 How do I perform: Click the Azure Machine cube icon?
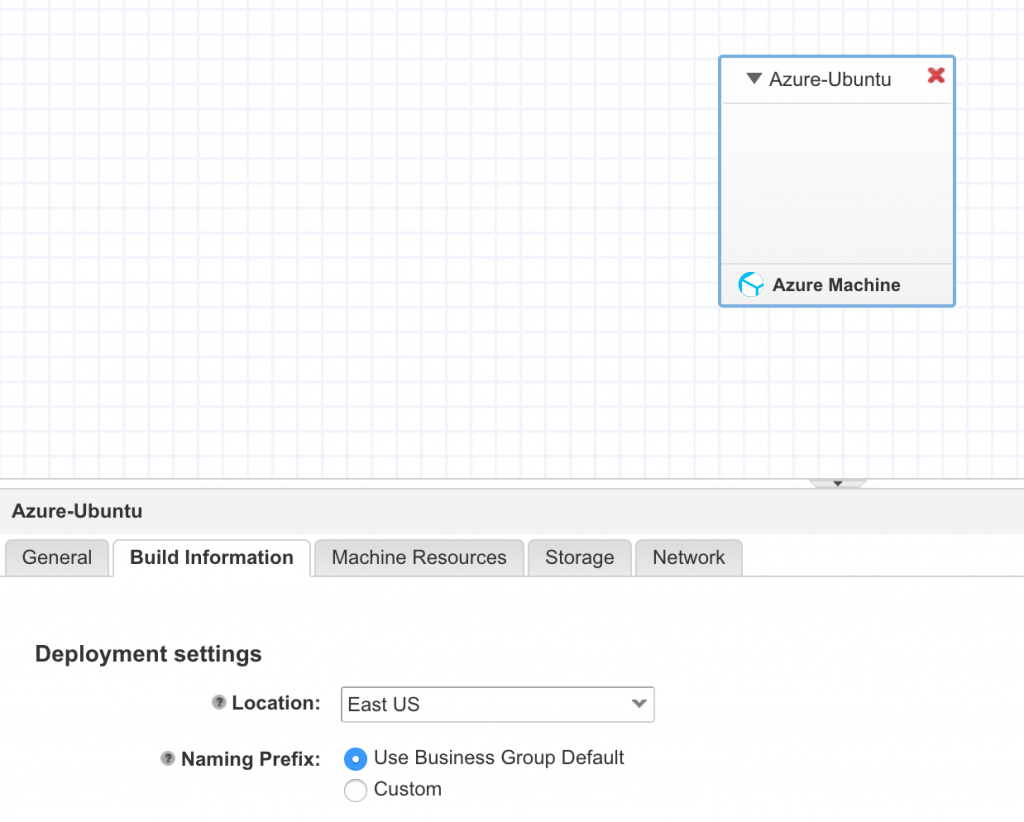pyautogui.click(x=750, y=285)
